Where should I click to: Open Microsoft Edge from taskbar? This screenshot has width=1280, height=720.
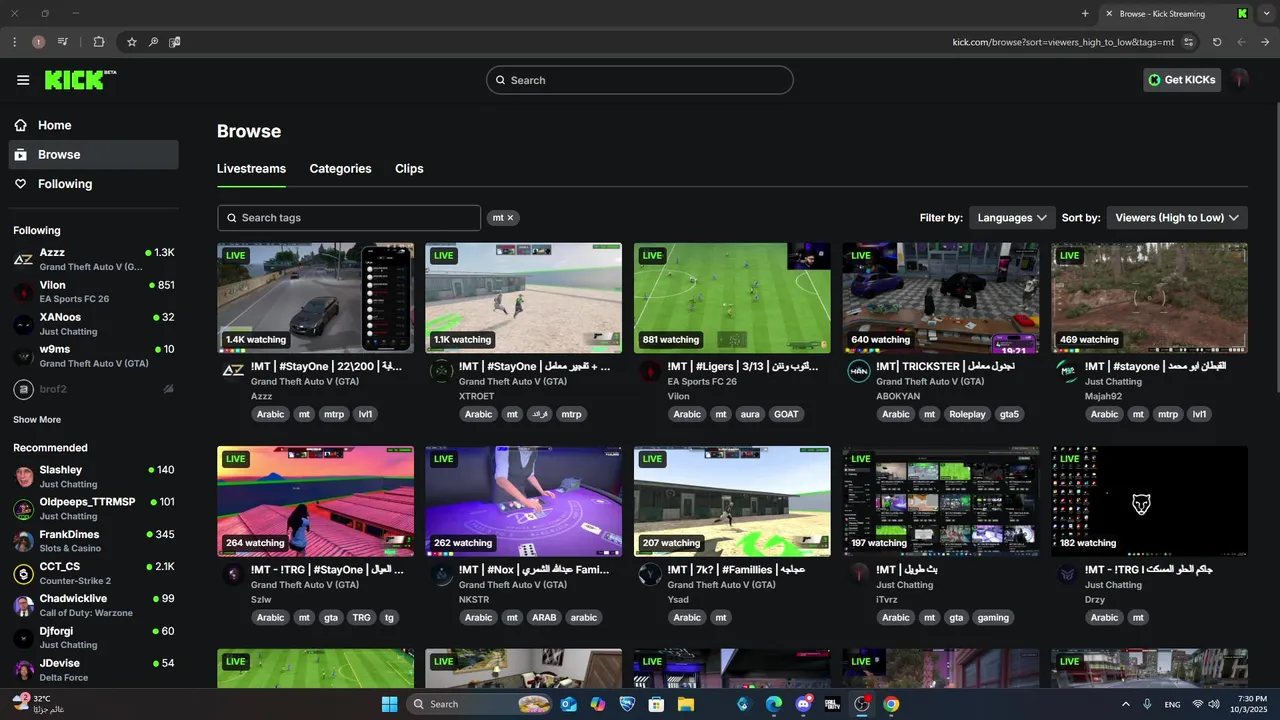pos(773,704)
